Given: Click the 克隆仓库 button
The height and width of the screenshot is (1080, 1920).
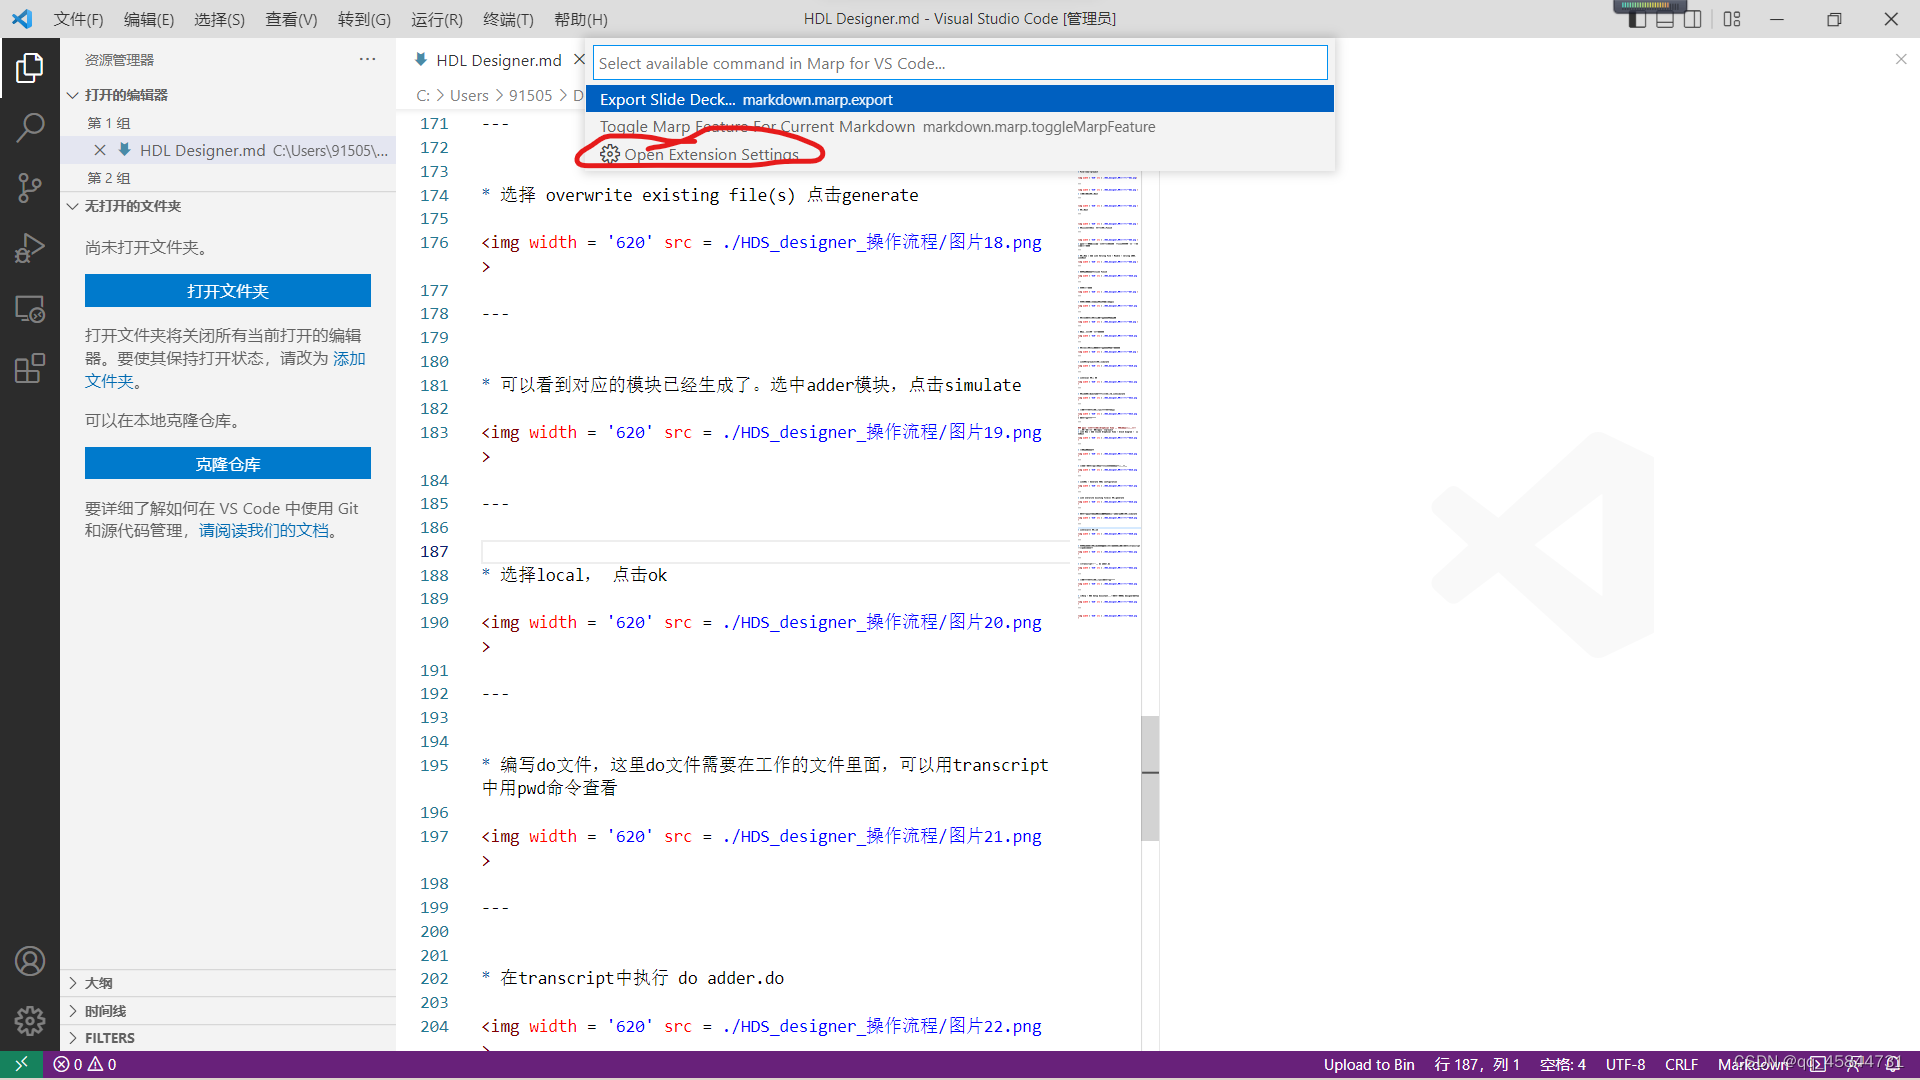Looking at the screenshot, I should coord(227,464).
